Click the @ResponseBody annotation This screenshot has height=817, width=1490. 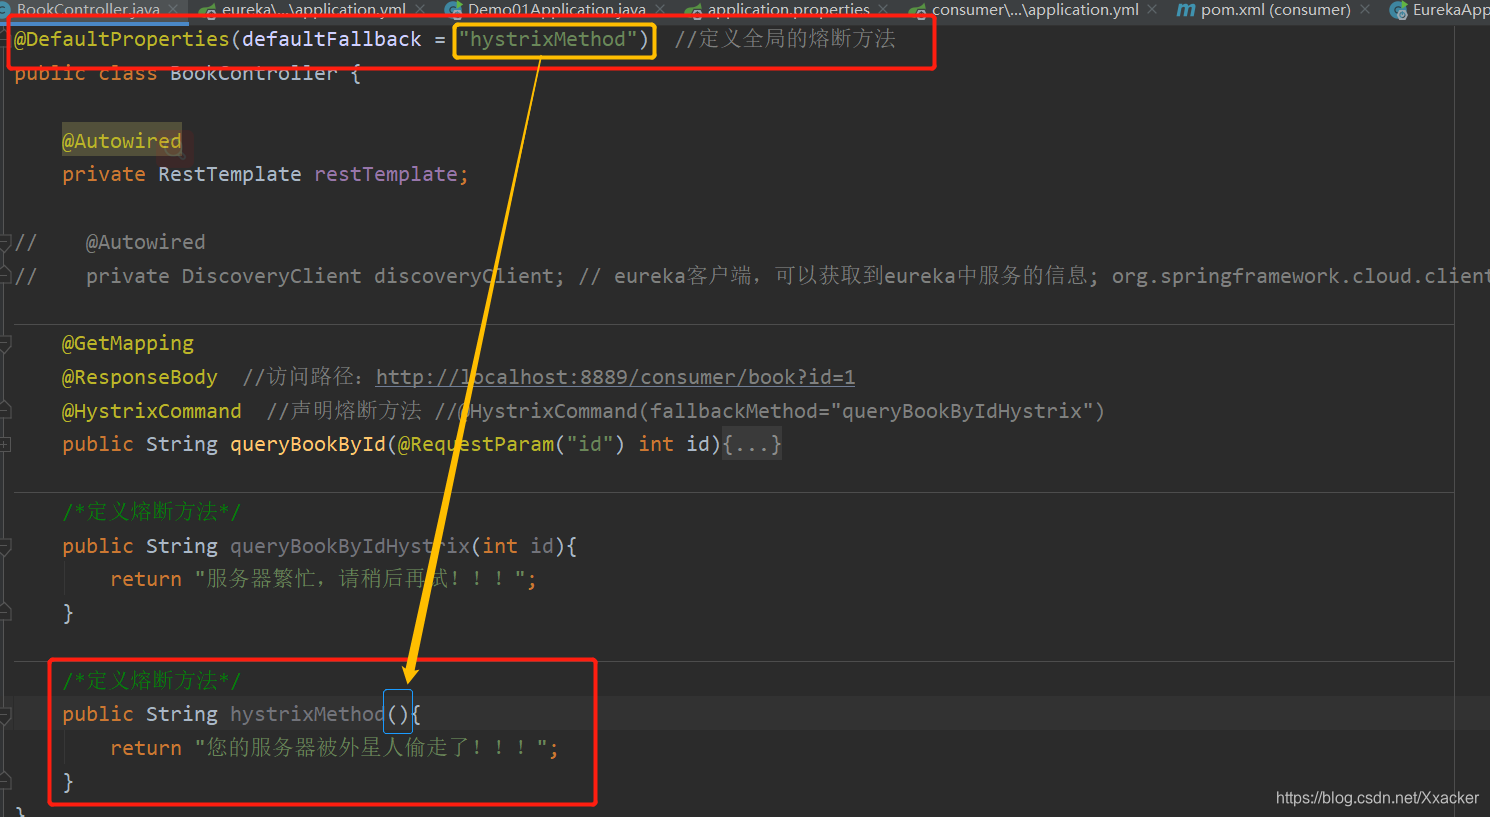140,377
